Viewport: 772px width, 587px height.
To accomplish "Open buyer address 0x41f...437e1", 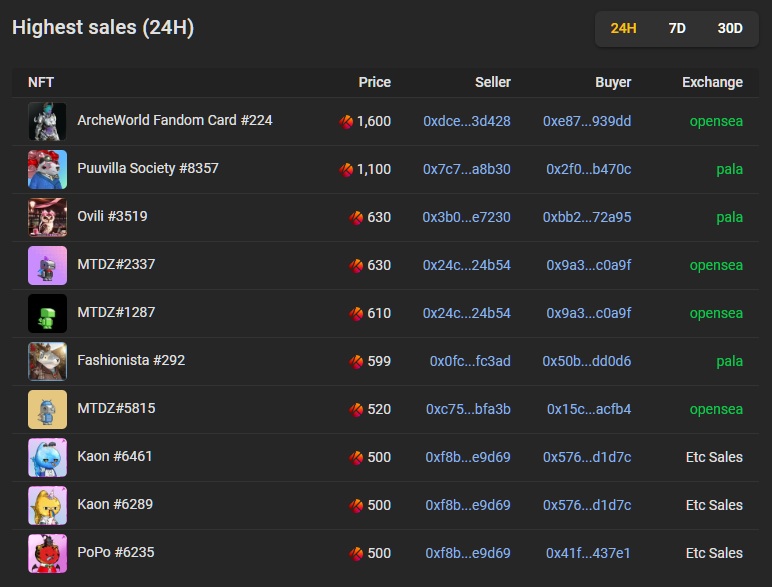I will click(x=588, y=554).
